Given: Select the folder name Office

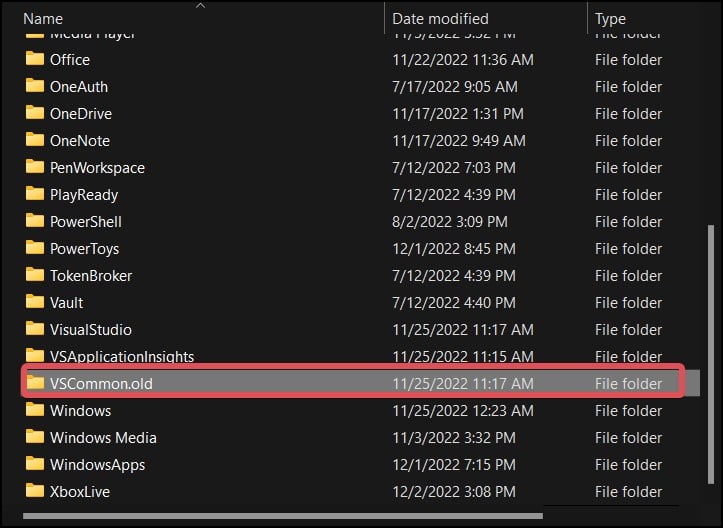Looking at the screenshot, I should coord(70,60).
